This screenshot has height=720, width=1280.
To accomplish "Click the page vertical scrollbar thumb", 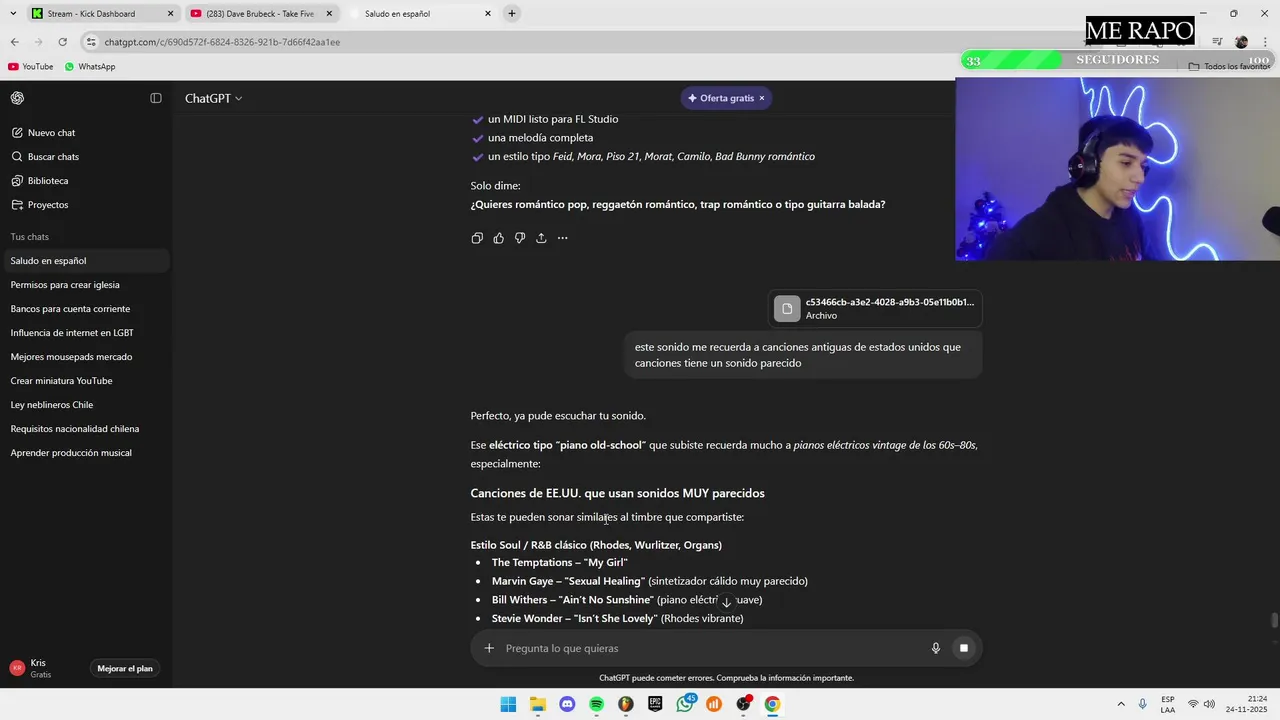I will point(1274,620).
